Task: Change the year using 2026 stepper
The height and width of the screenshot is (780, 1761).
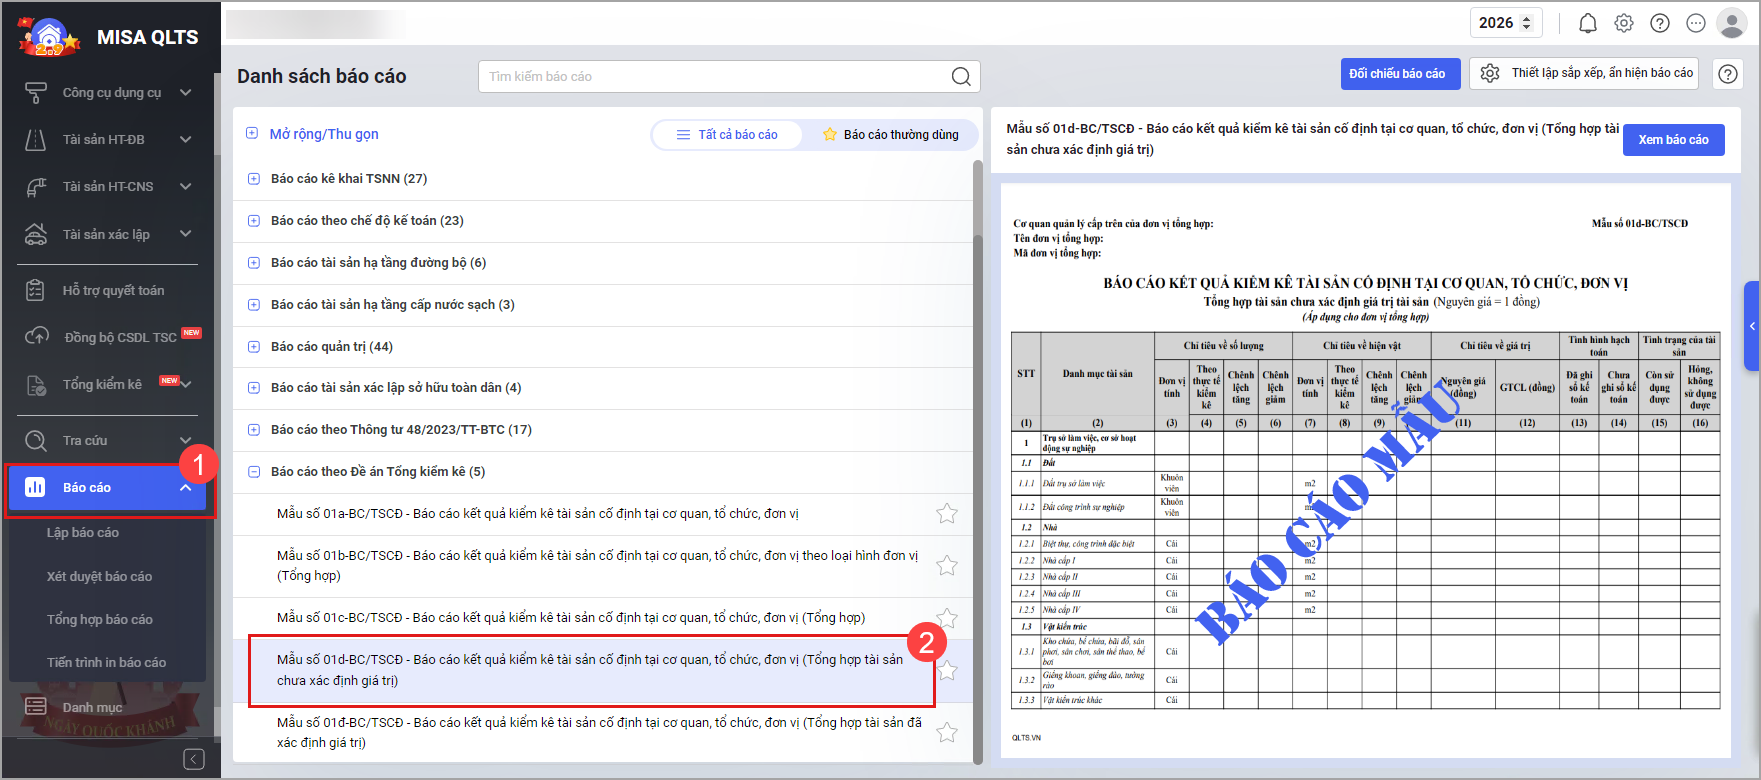Action: 1526,23
